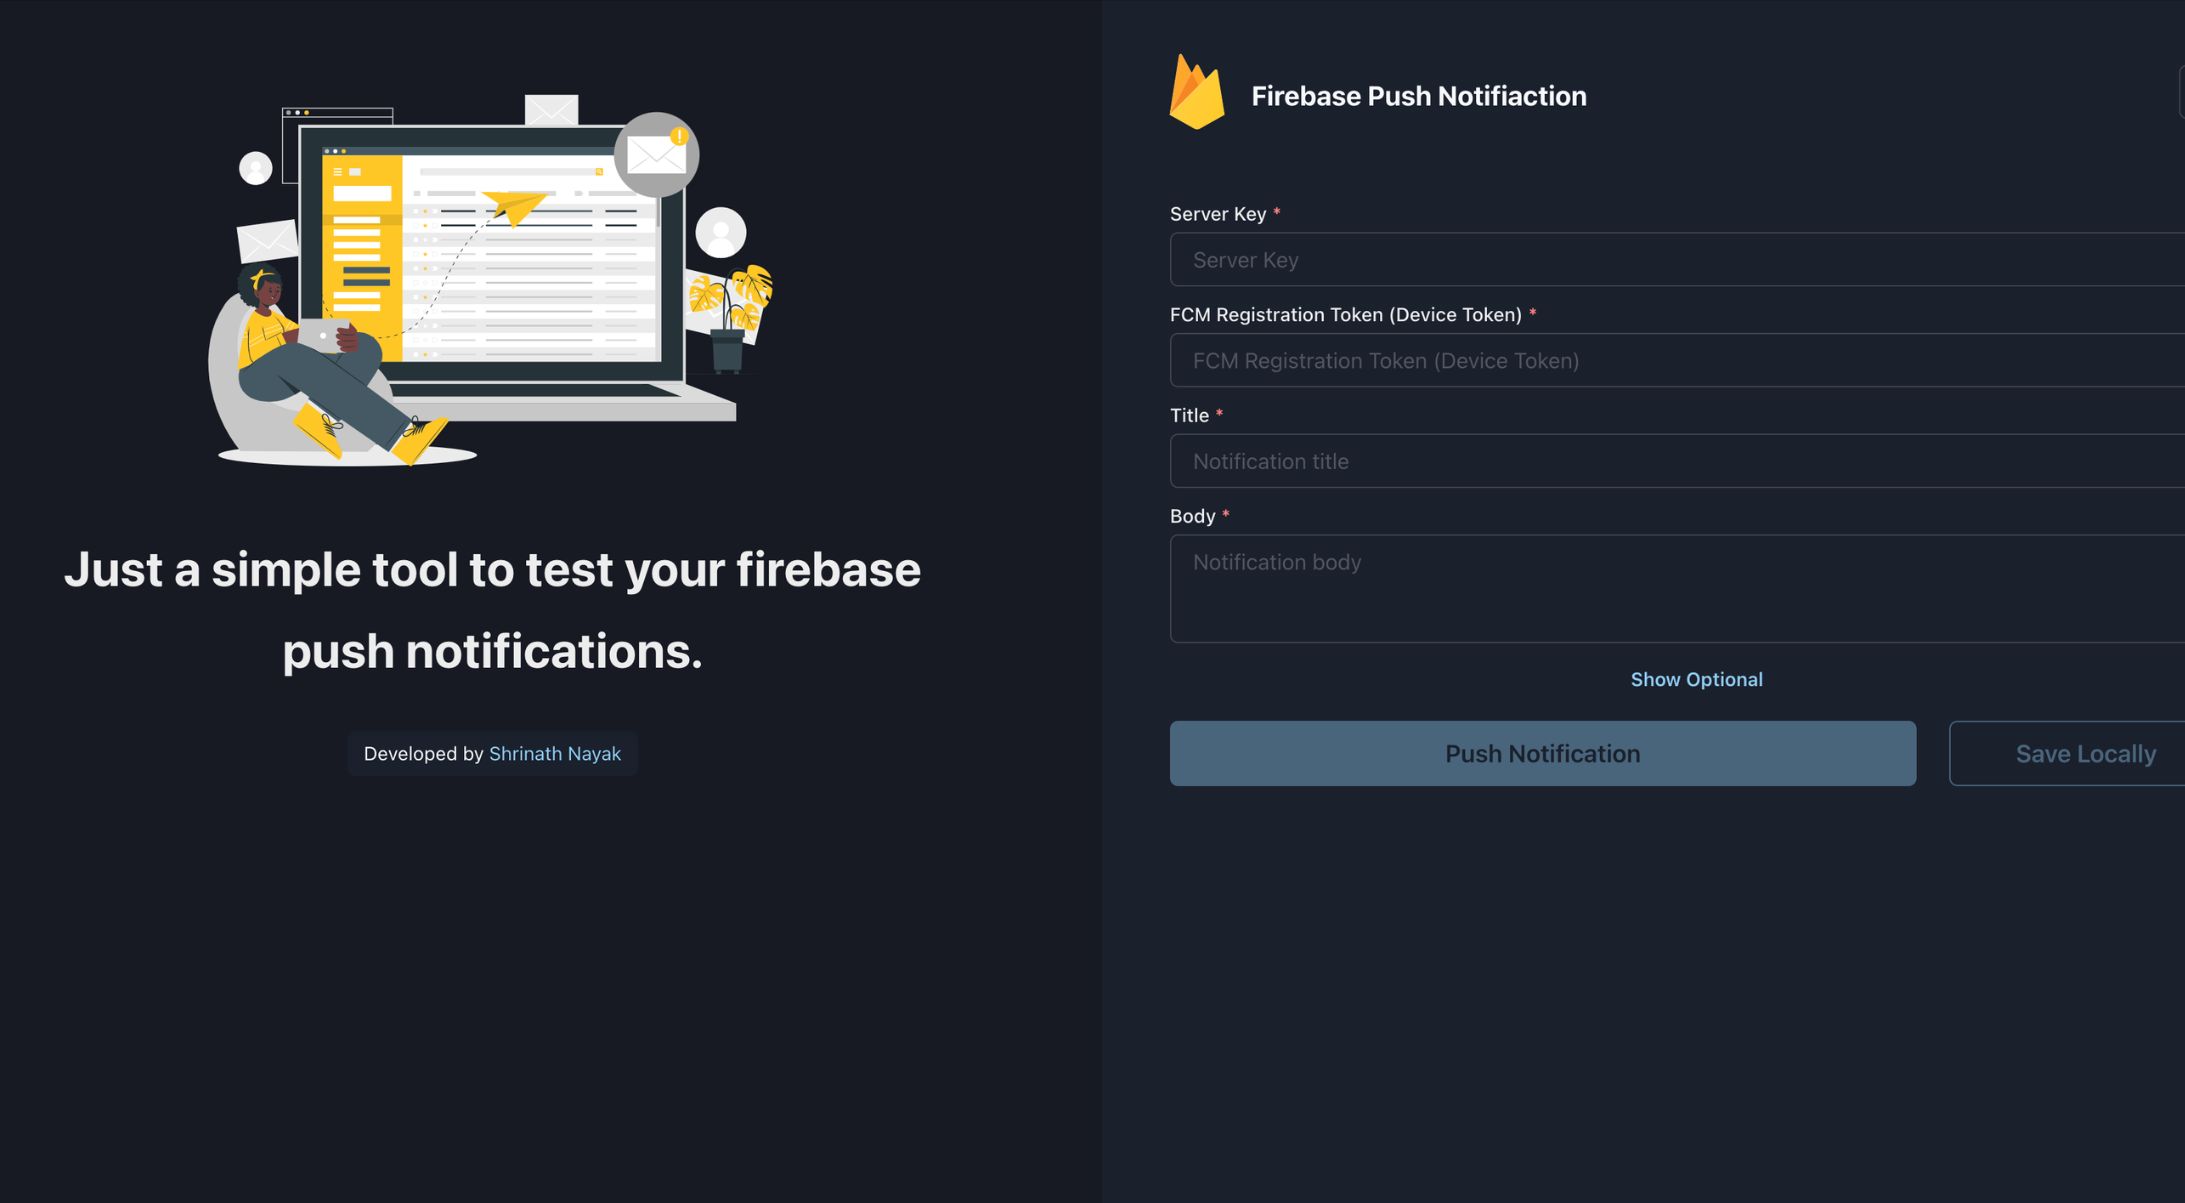Click the Developed by text

click(423, 753)
